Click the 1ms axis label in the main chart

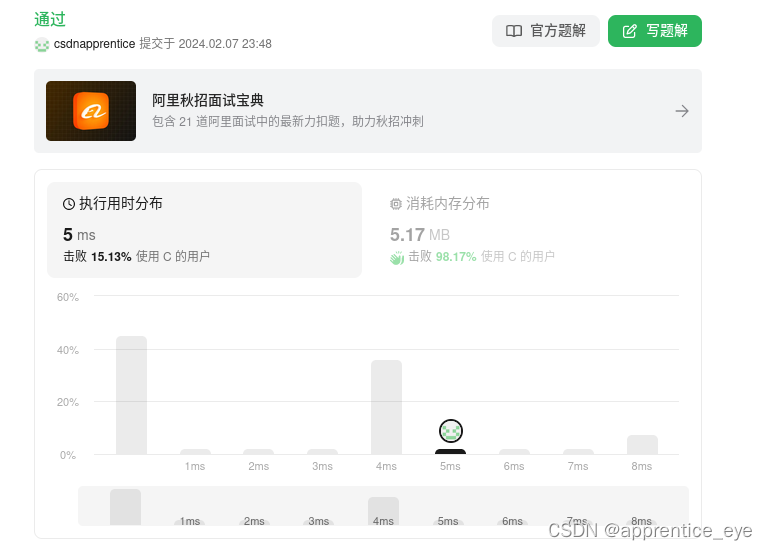(195, 466)
